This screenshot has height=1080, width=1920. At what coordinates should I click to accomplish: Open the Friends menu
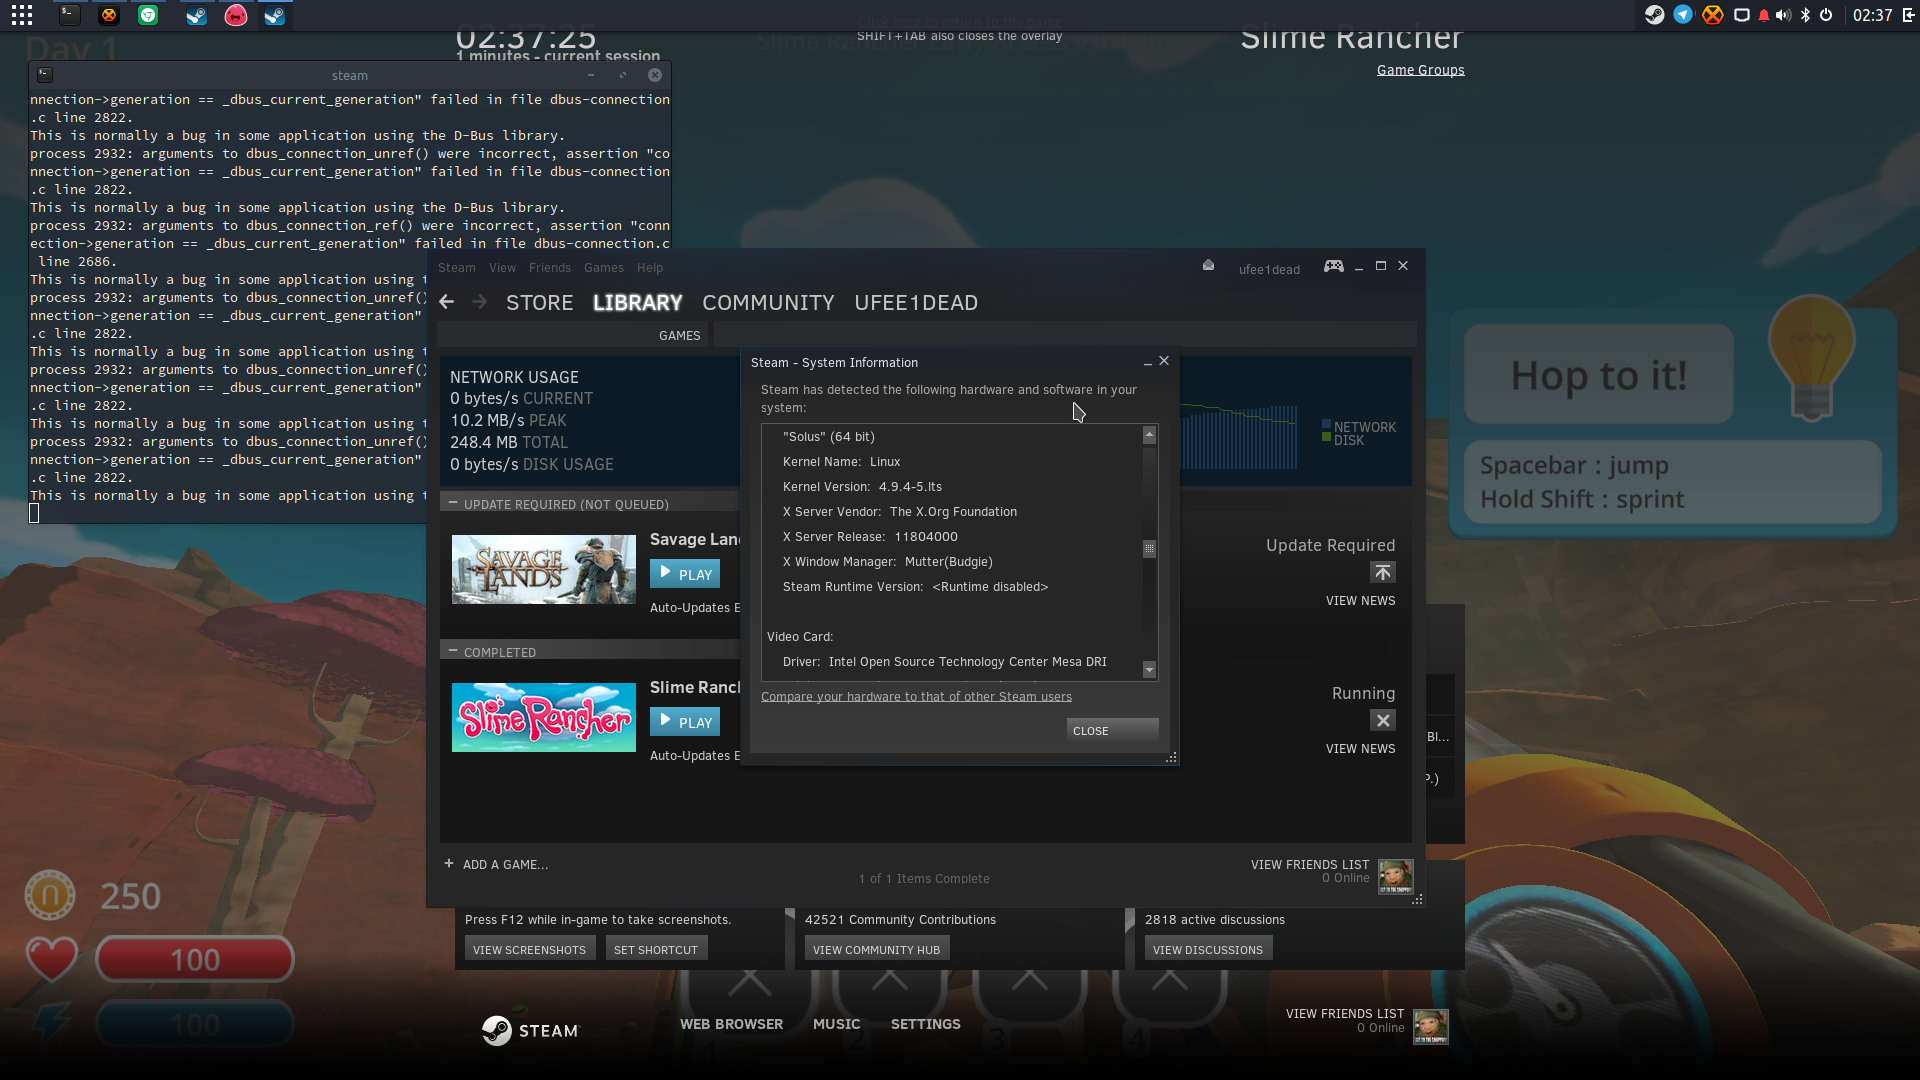click(550, 268)
